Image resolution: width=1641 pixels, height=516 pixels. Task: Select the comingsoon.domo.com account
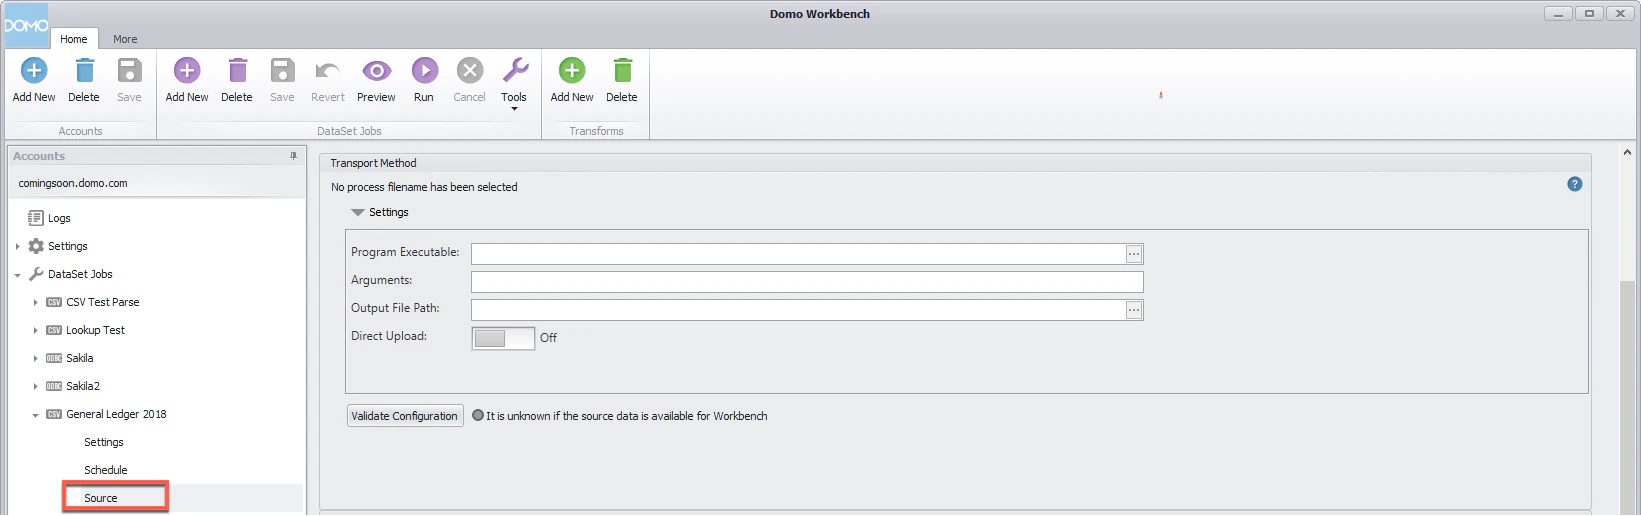73,183
